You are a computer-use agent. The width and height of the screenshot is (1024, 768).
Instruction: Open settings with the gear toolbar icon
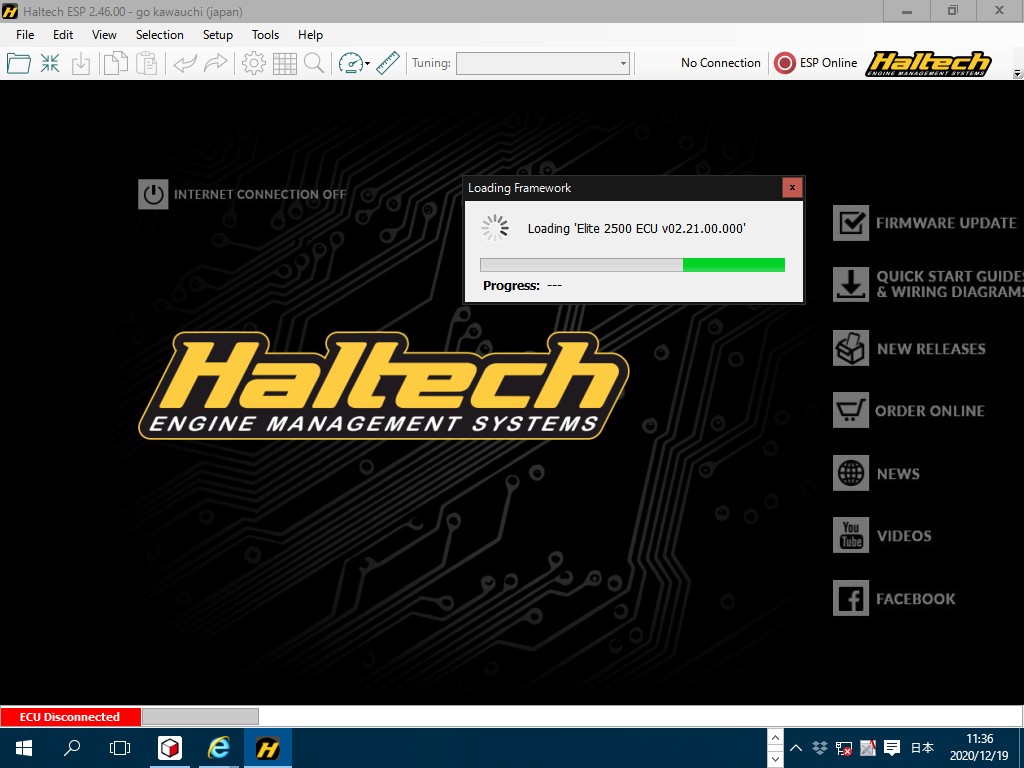(x=253, y=63)
